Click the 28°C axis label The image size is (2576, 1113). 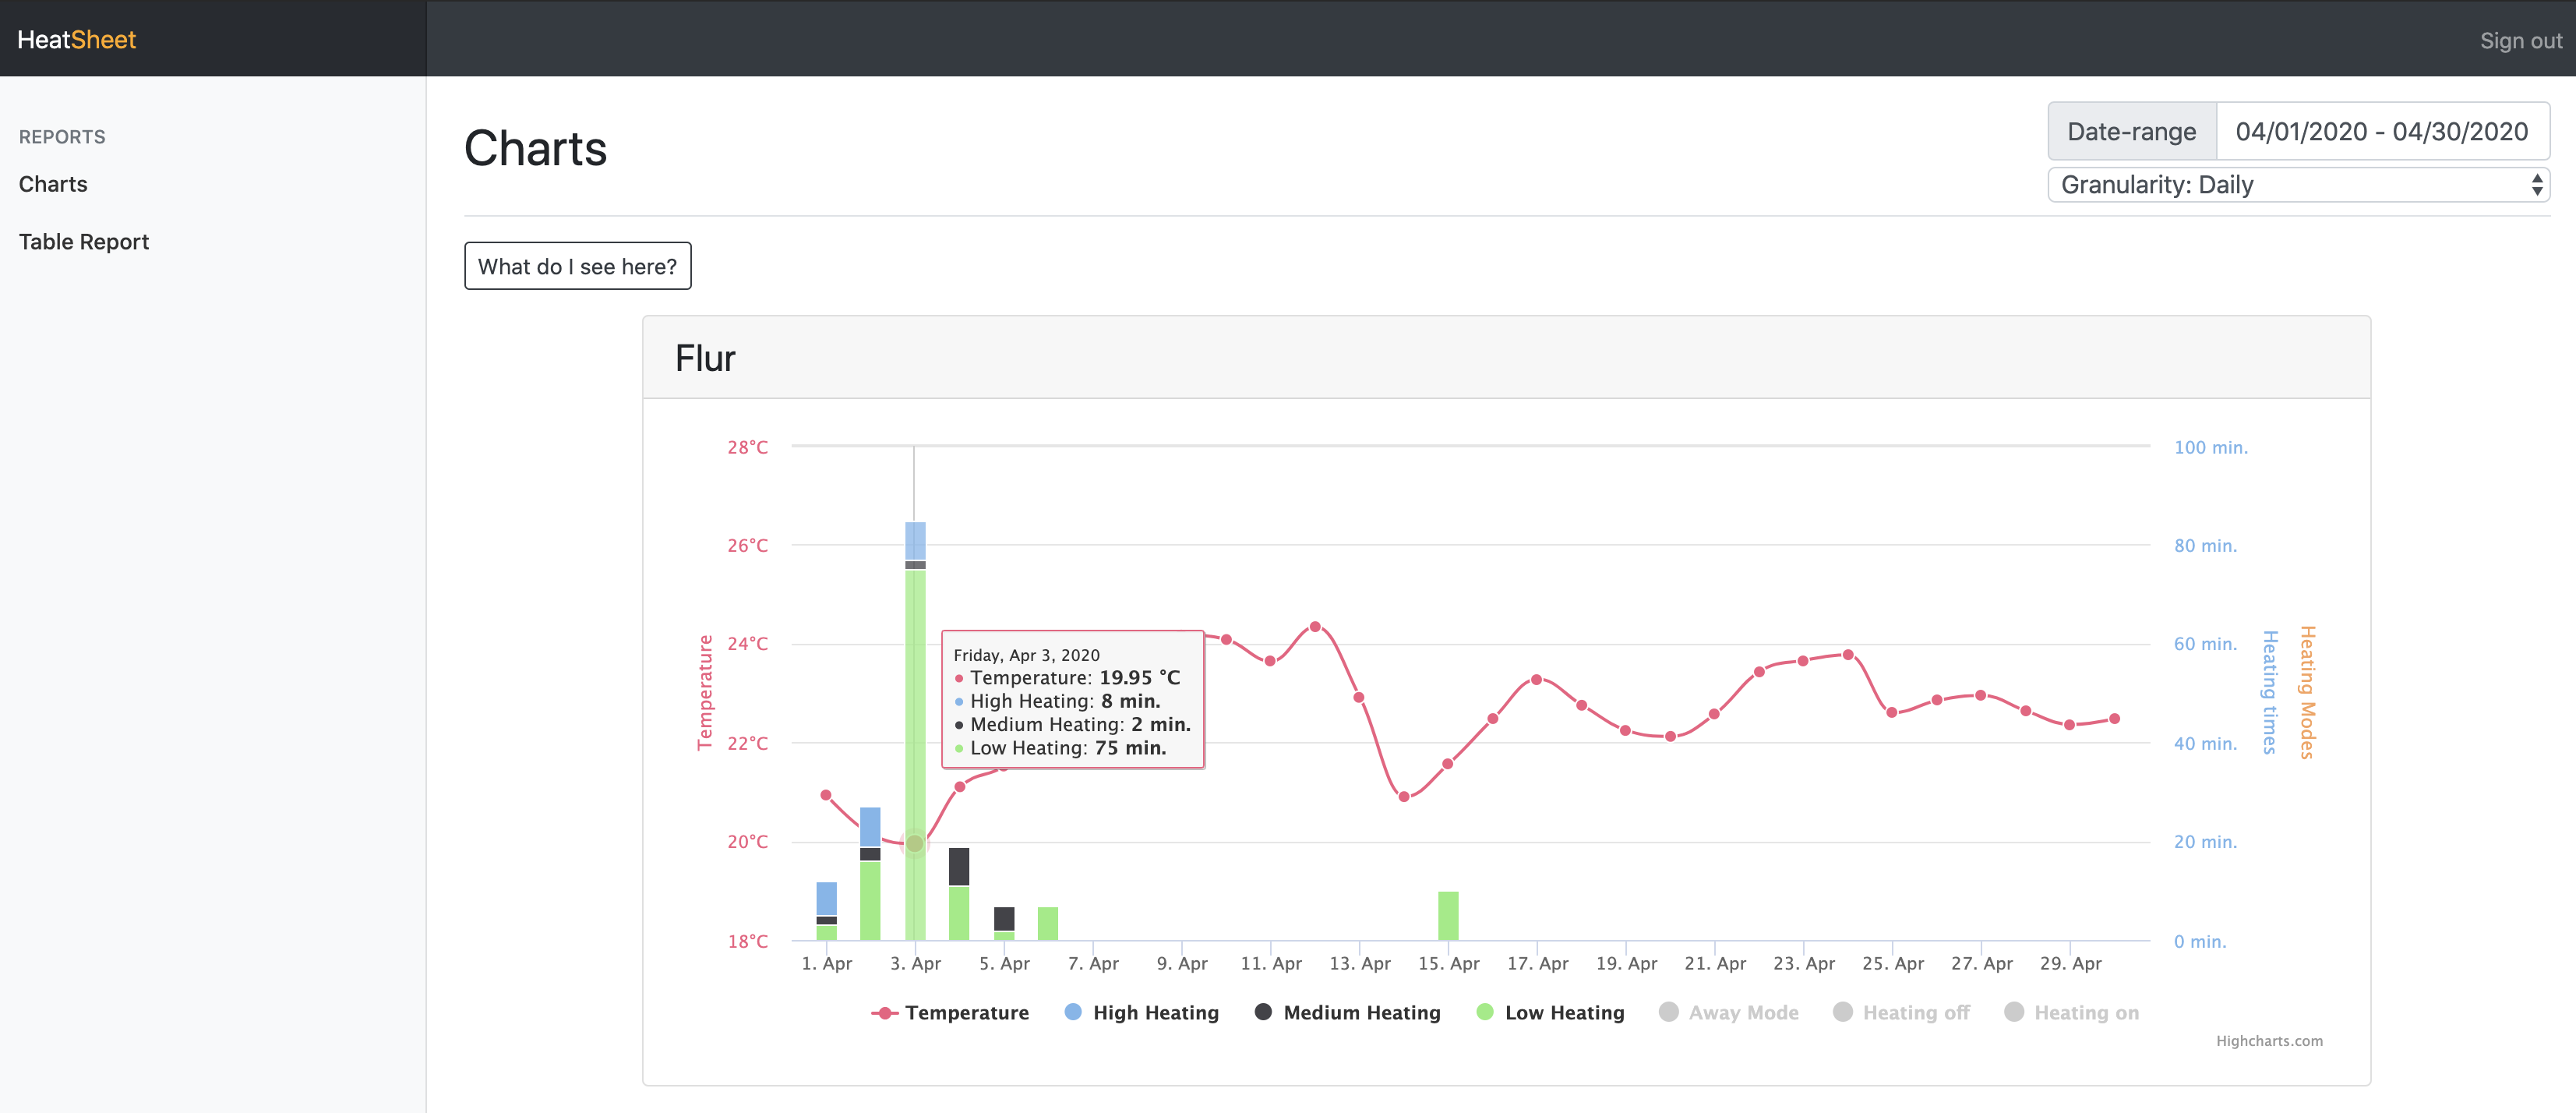pyautogui.click(x=747, y=447)
